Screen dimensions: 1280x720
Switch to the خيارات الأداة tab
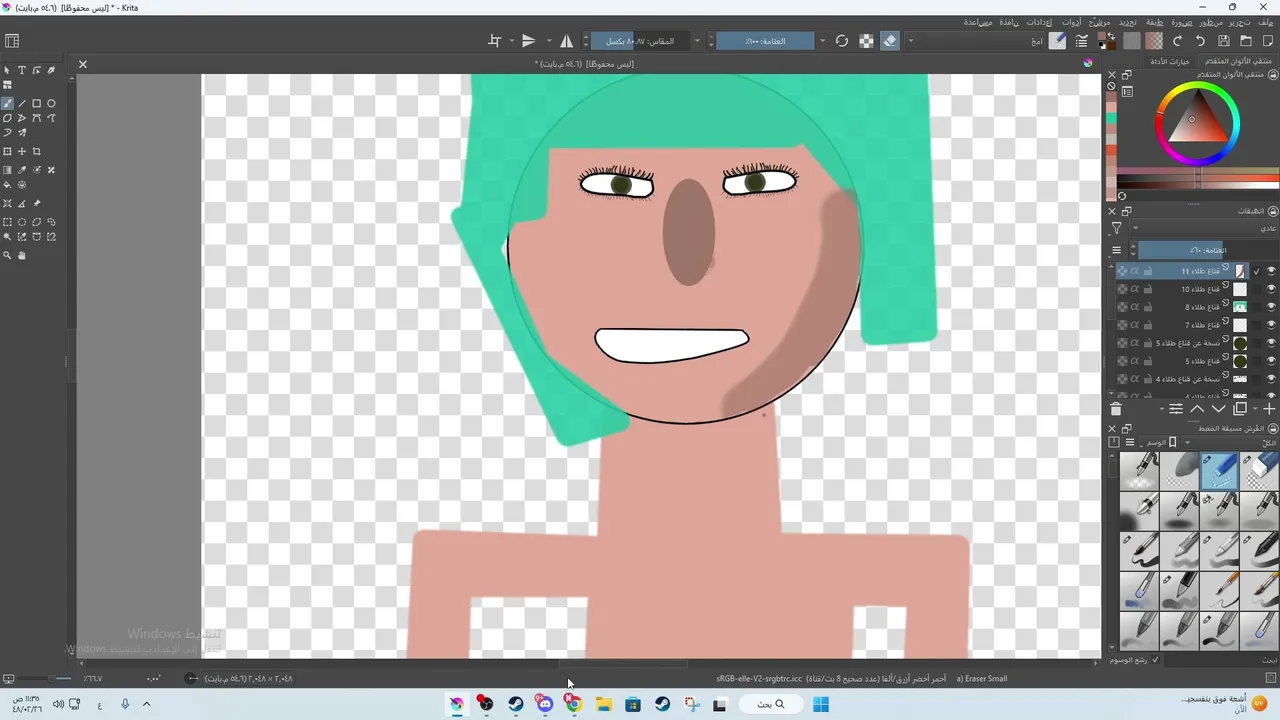point(1171,61)
